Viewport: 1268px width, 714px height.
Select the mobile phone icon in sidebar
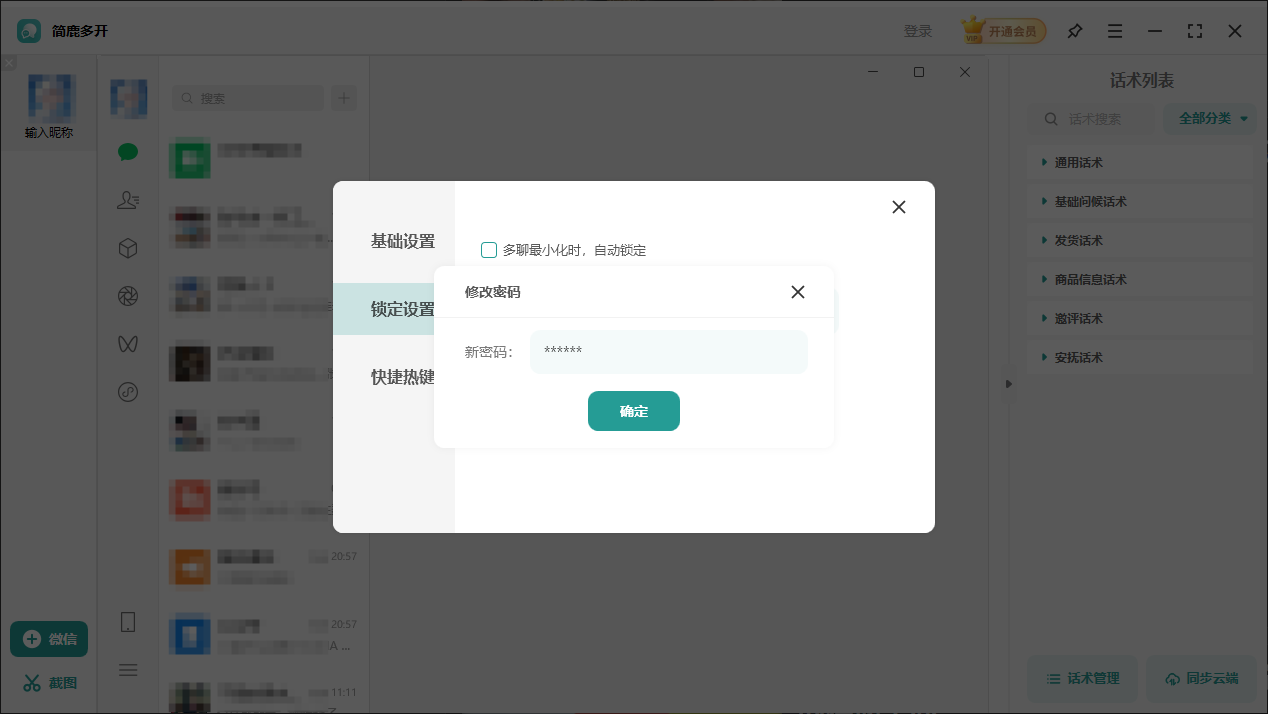[x=128, y=621]
